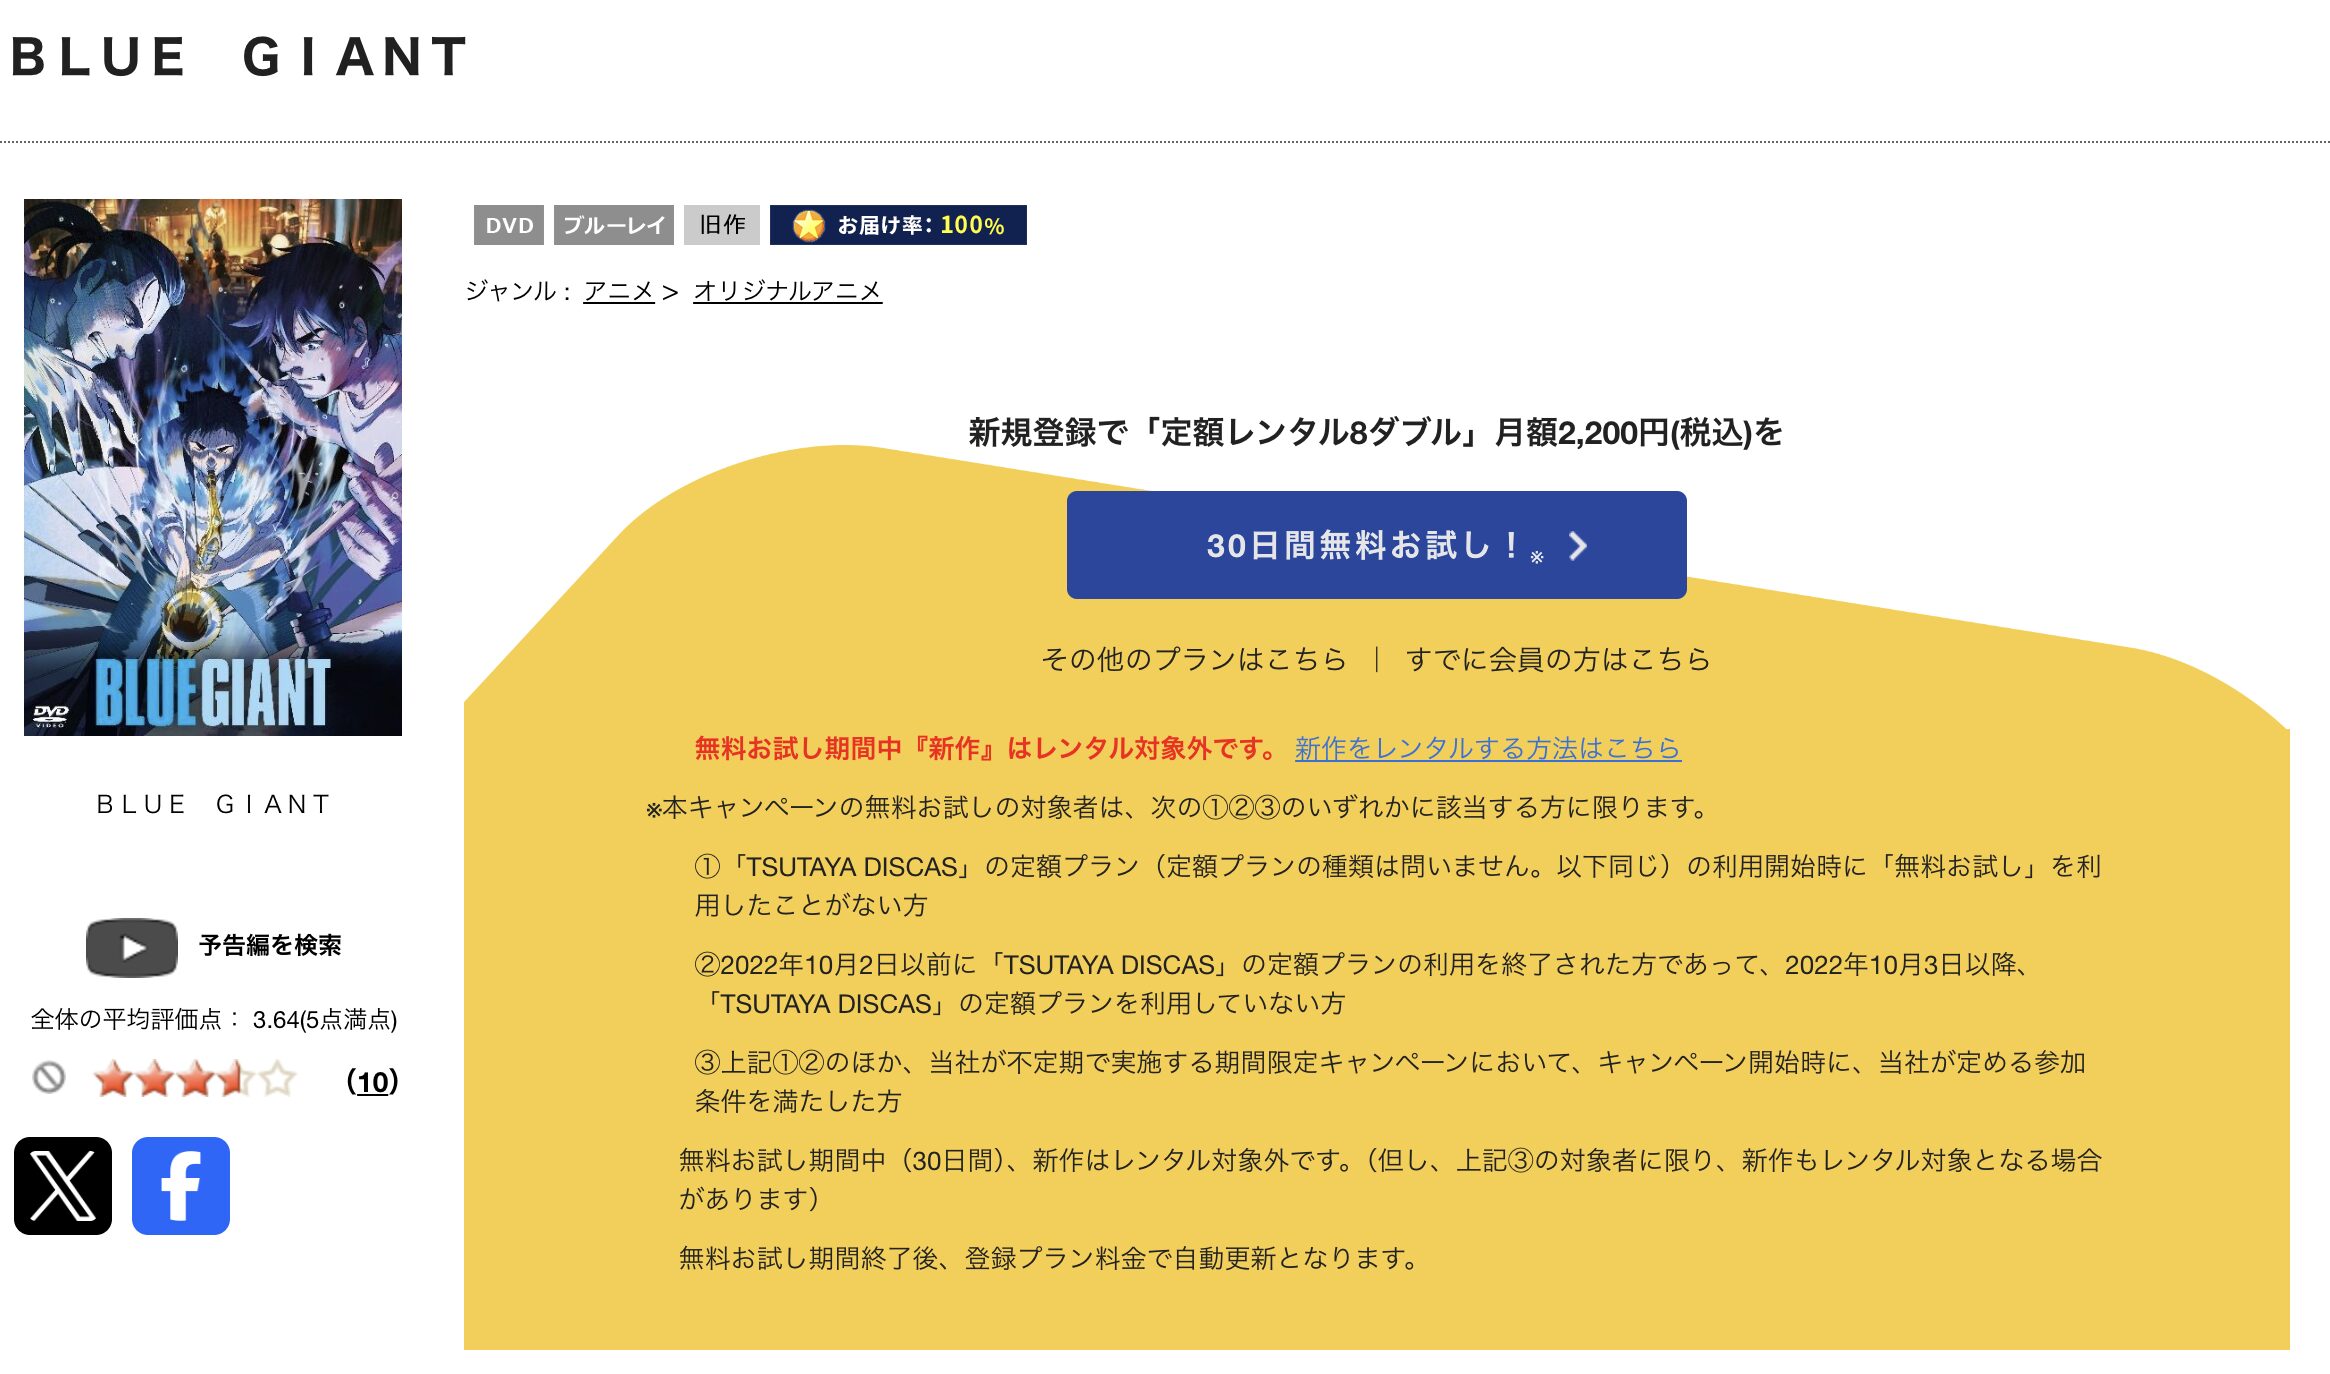Clear rating with the no-entry icon

(x=49, y=1078)
